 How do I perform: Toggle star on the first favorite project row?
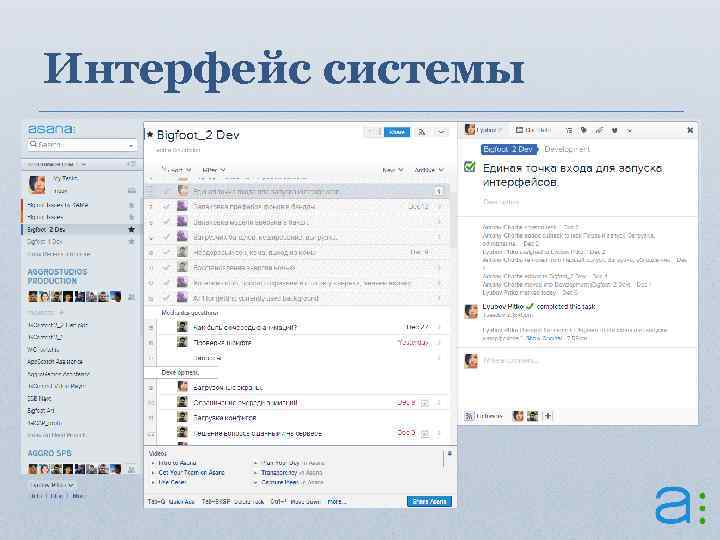click(x=131, y=205)
